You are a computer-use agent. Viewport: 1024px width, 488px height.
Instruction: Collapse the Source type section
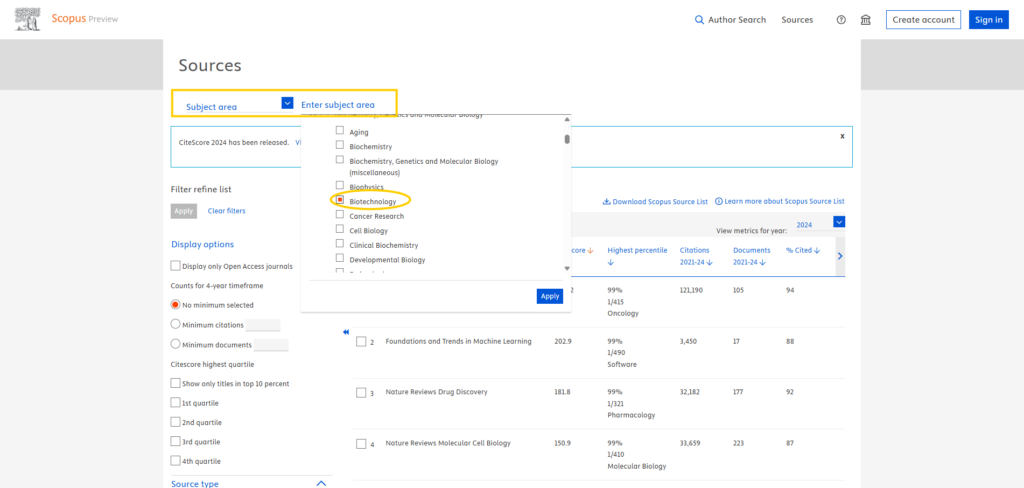pos(321,483)
